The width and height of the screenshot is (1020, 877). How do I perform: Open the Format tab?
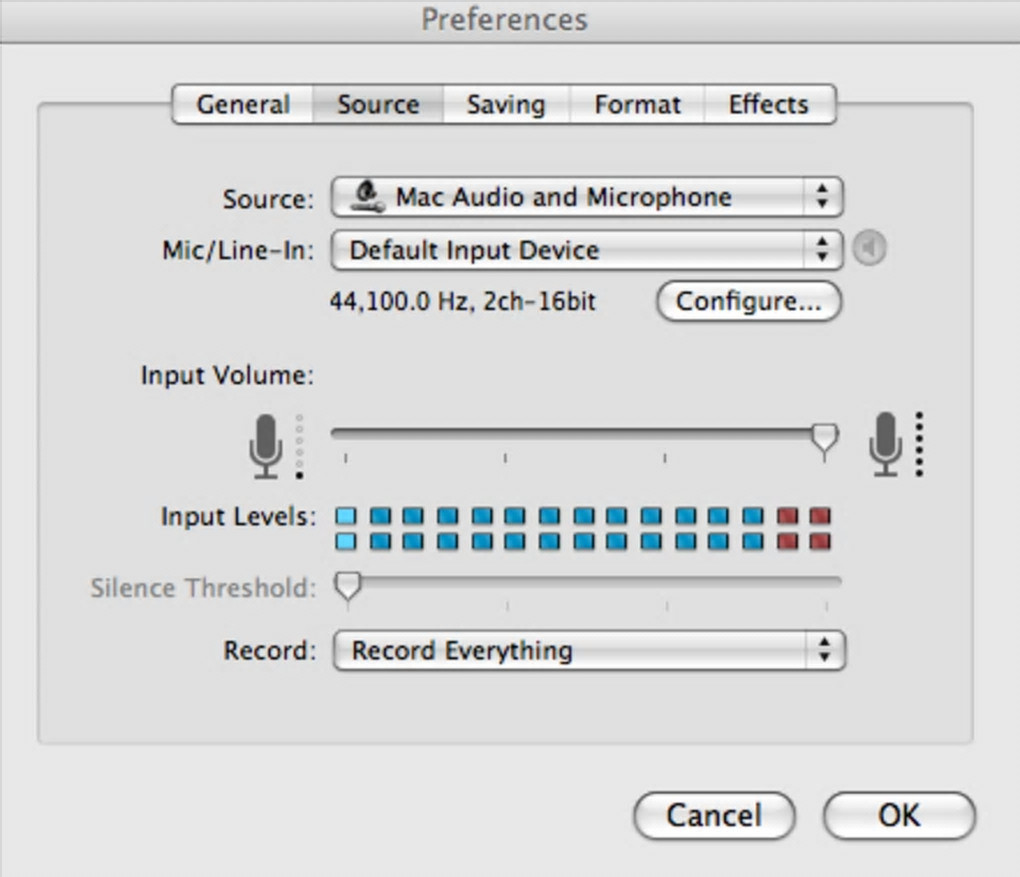pos(637,105)
